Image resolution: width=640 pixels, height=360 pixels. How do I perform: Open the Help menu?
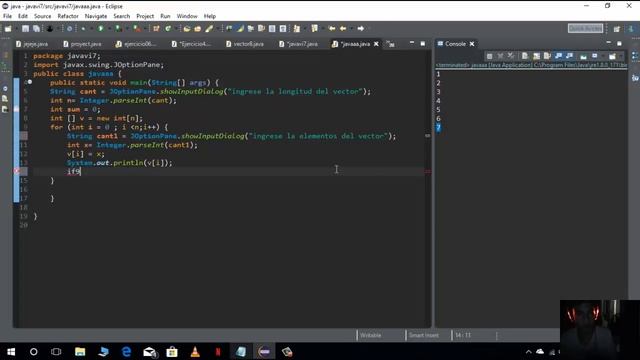click(x=210, y=16)
